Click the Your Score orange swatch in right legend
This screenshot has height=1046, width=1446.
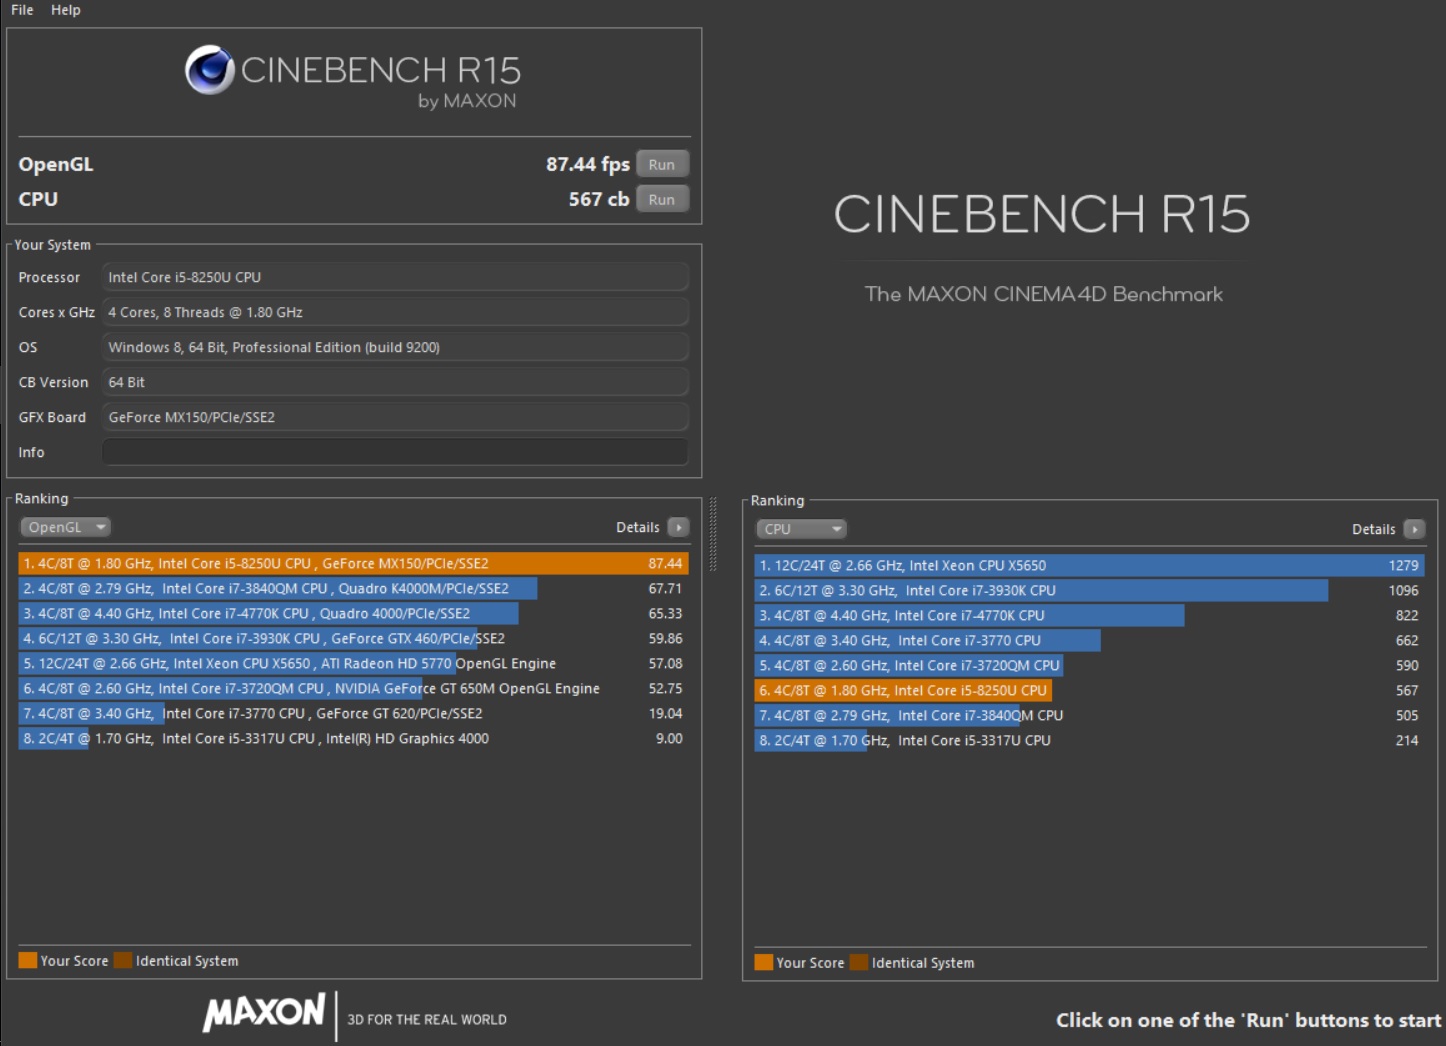point(764,962)
